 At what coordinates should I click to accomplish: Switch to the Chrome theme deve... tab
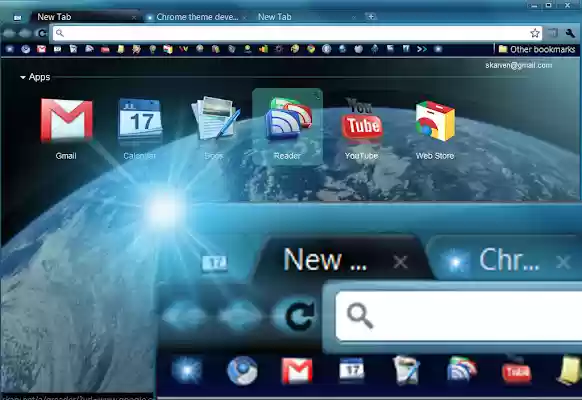tap(197, 17)
